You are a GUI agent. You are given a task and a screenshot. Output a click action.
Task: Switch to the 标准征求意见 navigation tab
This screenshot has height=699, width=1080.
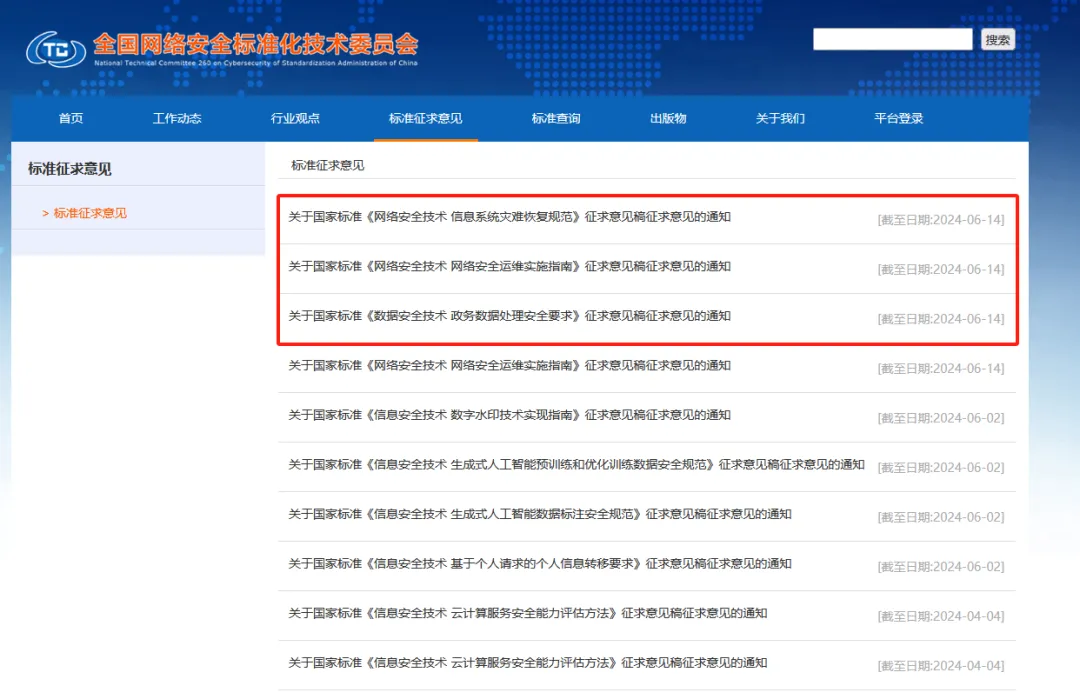[425, 119]
